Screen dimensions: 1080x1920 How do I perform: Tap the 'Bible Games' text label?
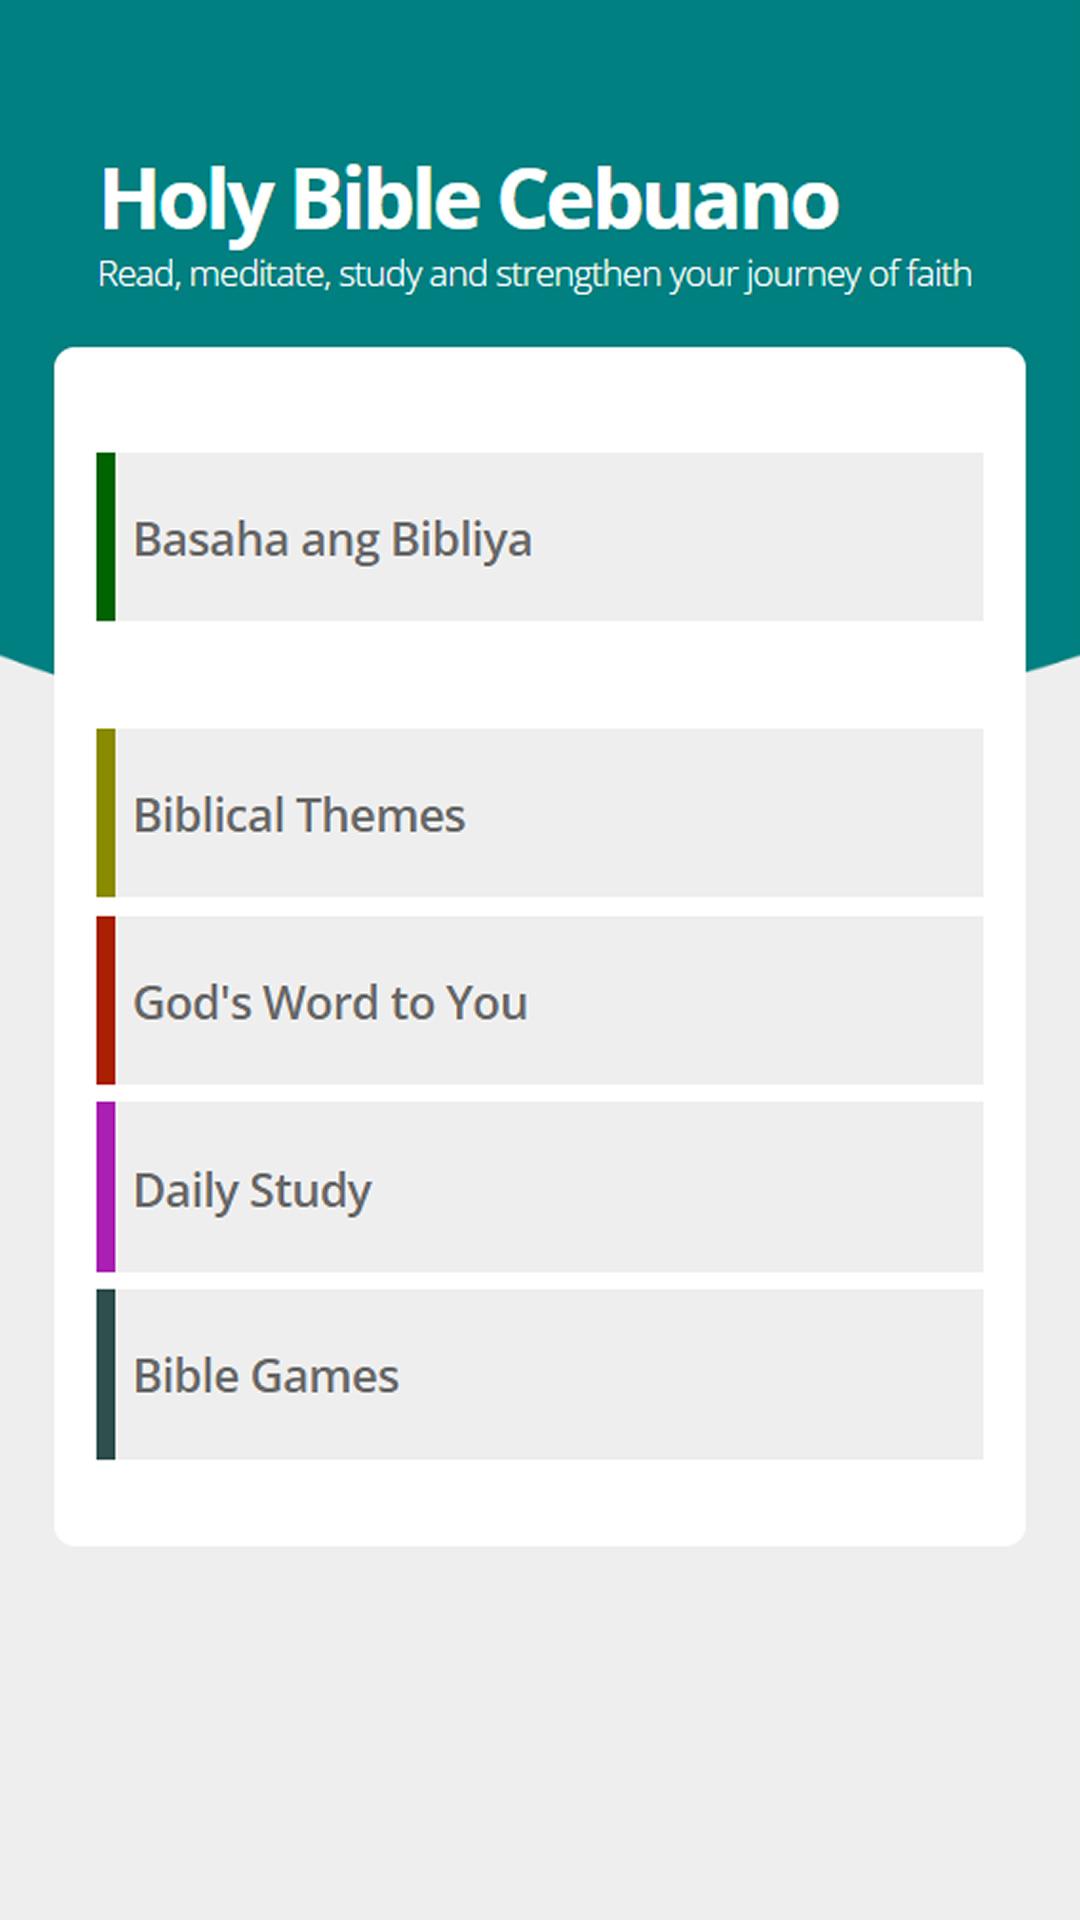(266, 1377)
